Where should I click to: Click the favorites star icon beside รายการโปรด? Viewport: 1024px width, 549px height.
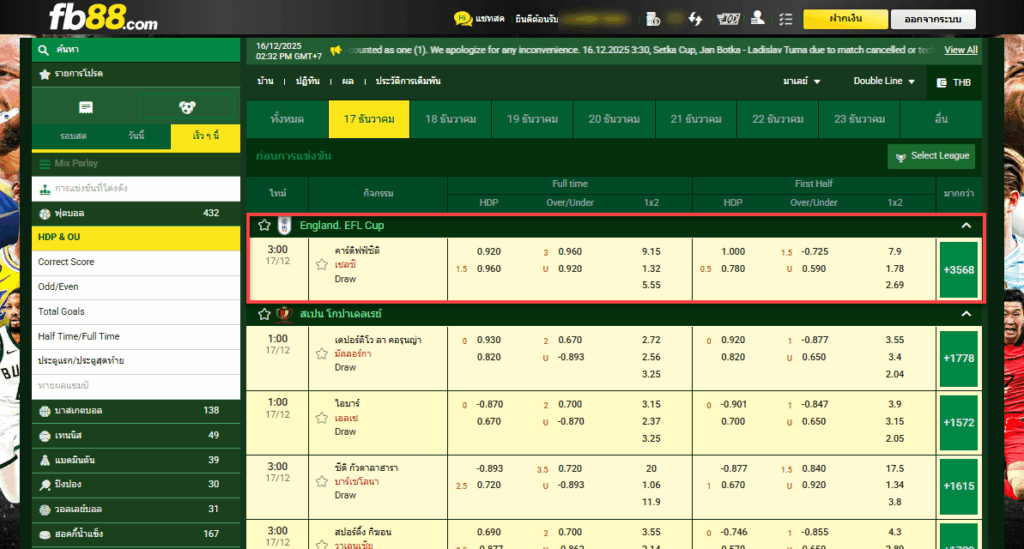44,74
